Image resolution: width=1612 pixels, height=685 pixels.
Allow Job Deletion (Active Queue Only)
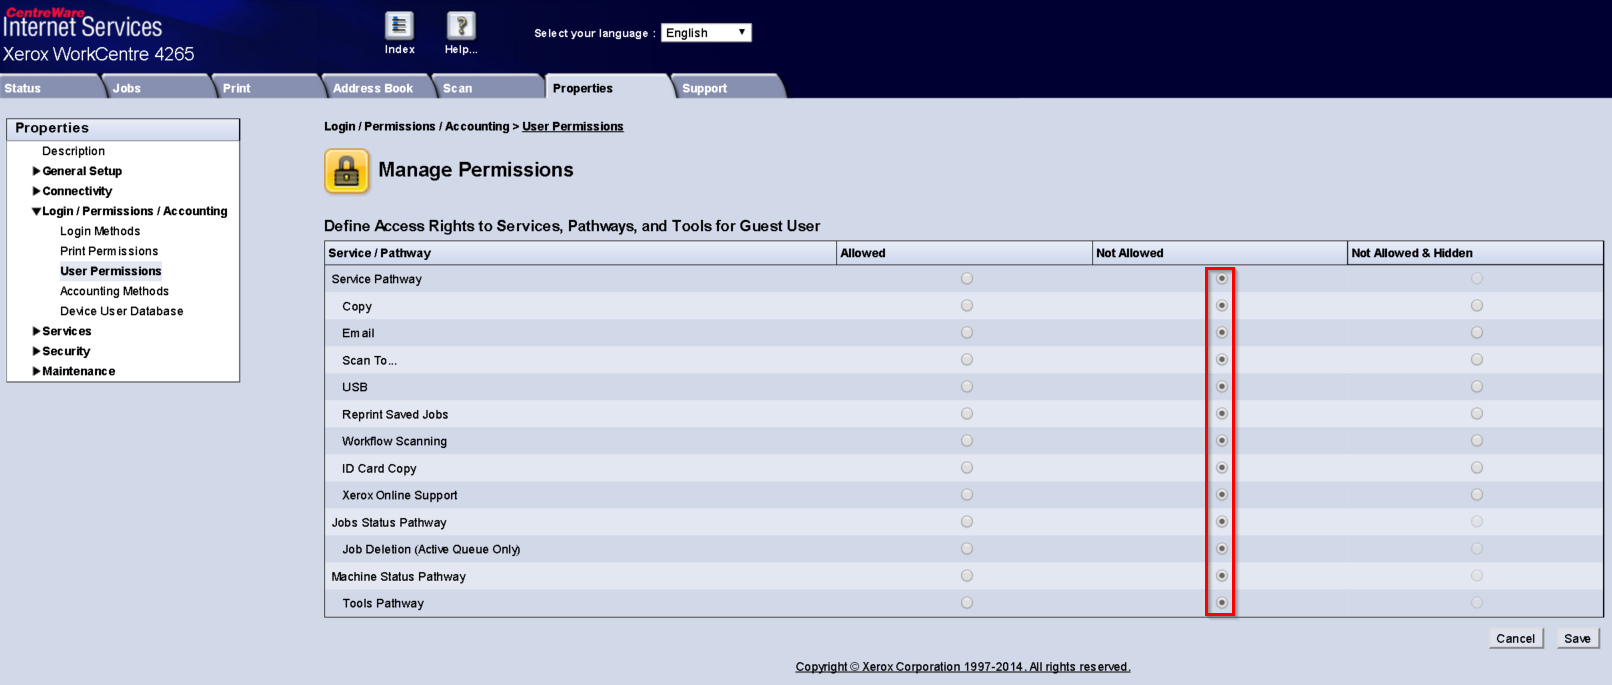coord(967,549)
